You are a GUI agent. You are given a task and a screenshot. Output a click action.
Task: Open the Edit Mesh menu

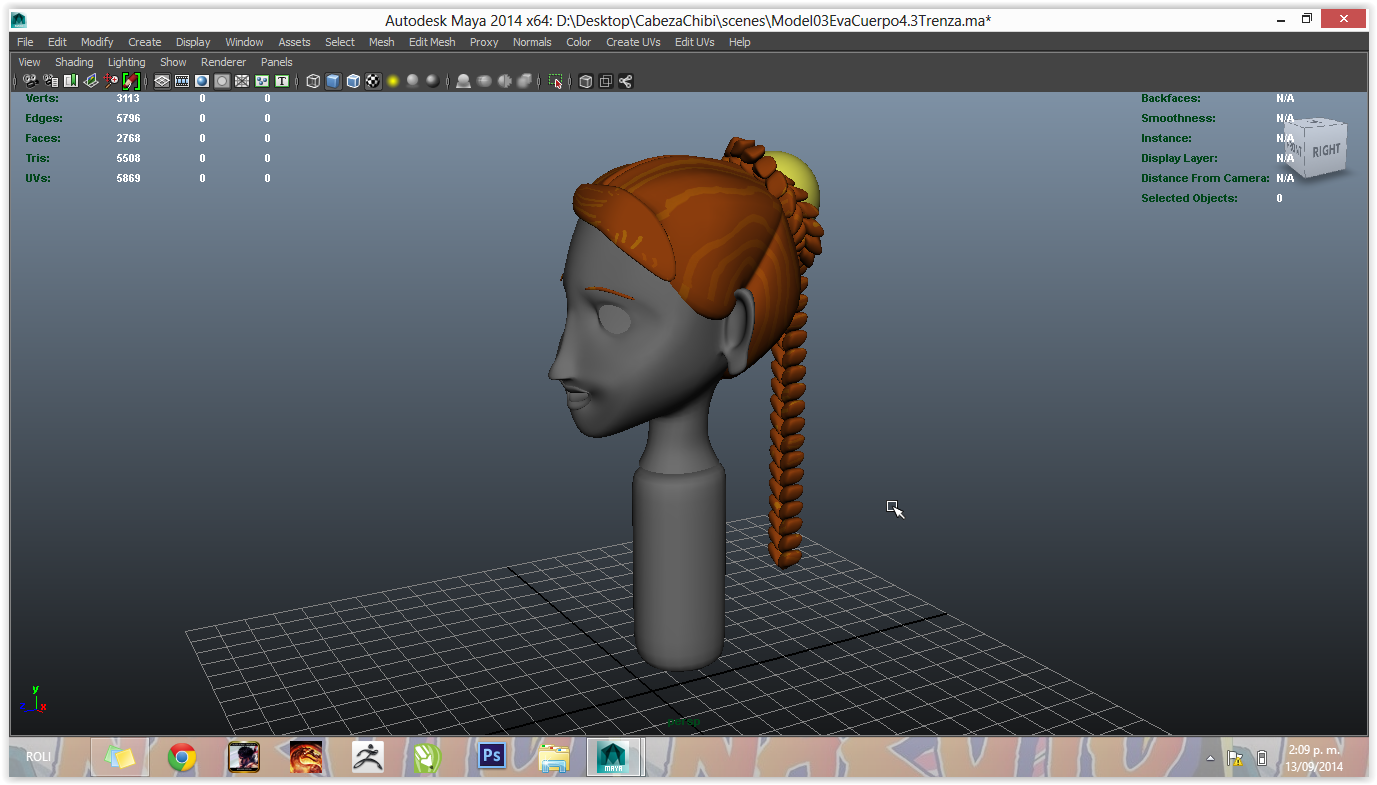point(432,42)
